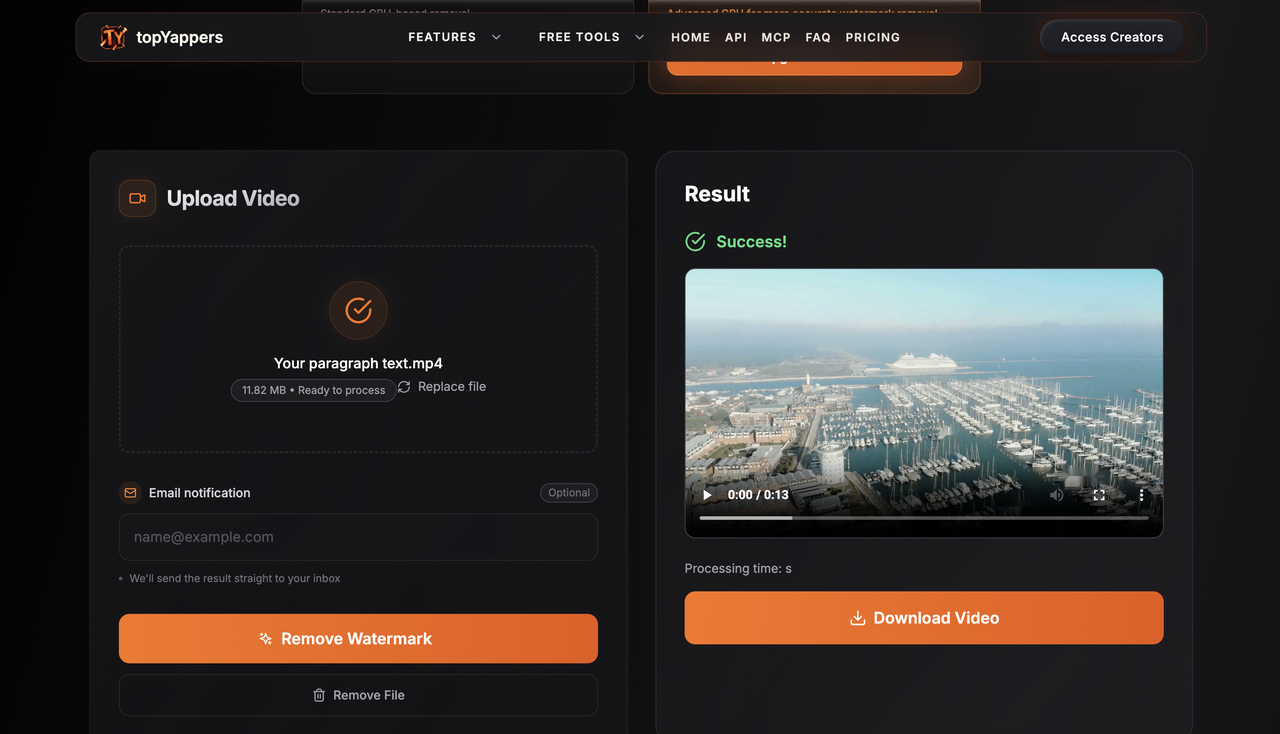Open the API nav link
This screenshot has height=734, width=1280.
[736, 37]
